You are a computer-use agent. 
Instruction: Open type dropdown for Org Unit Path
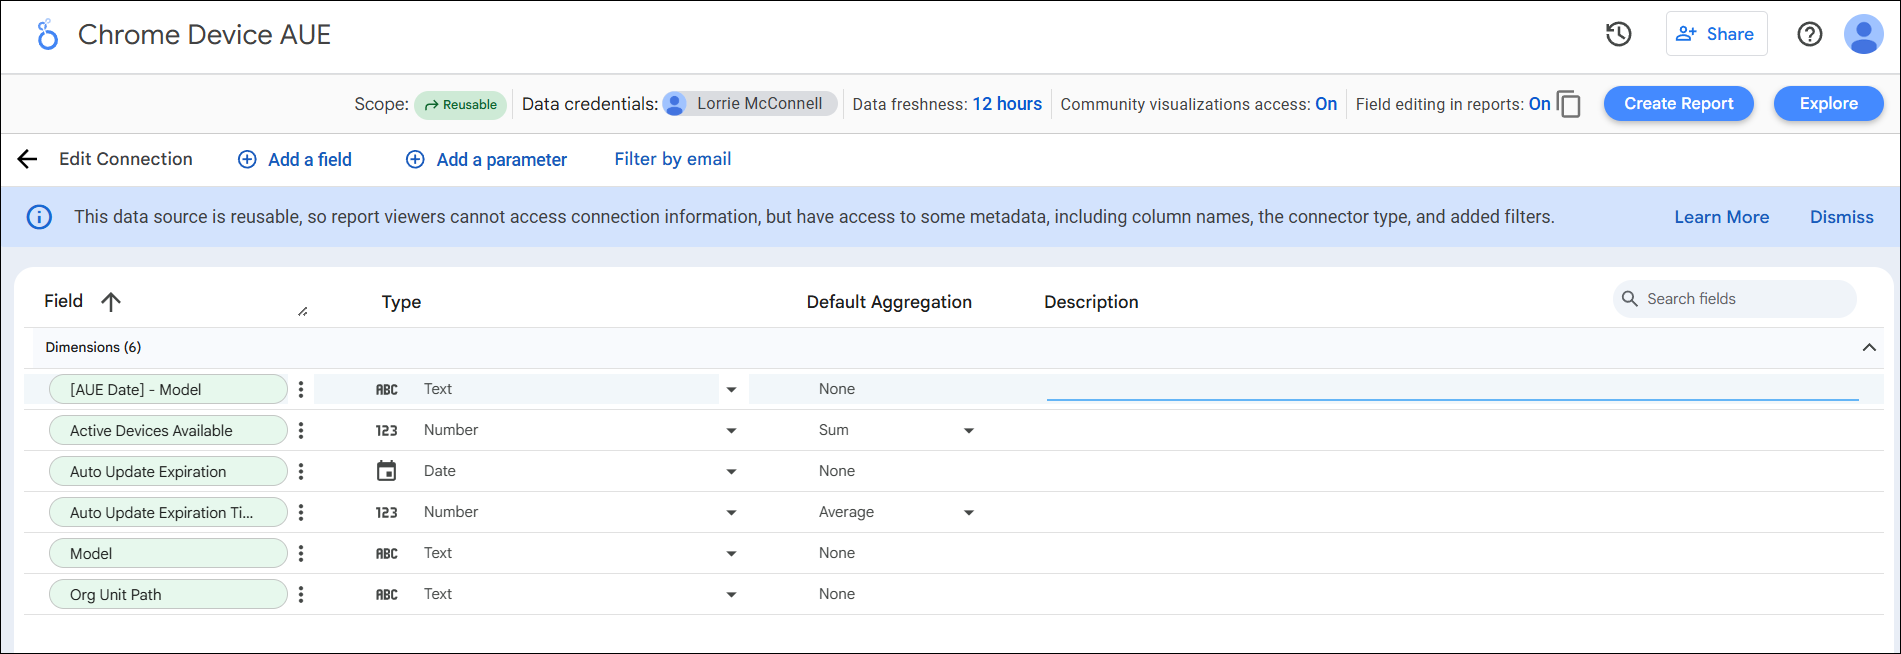(x=731, y=595)
